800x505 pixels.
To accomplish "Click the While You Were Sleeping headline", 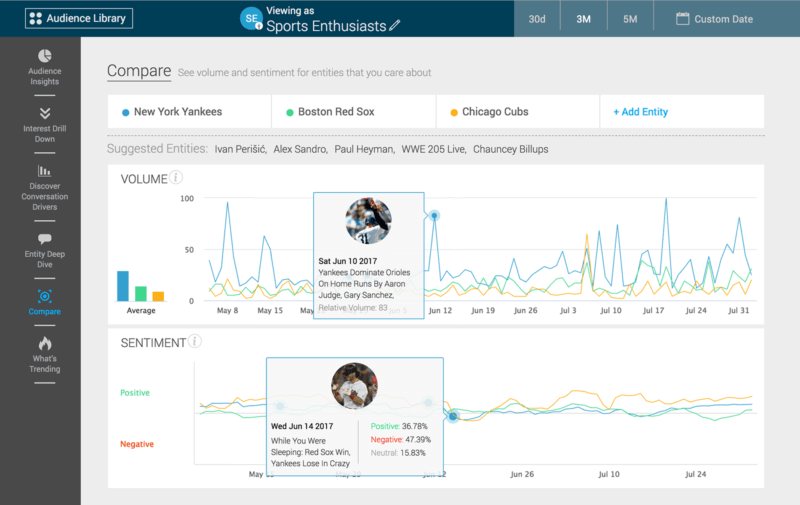I will click(311, 452).
